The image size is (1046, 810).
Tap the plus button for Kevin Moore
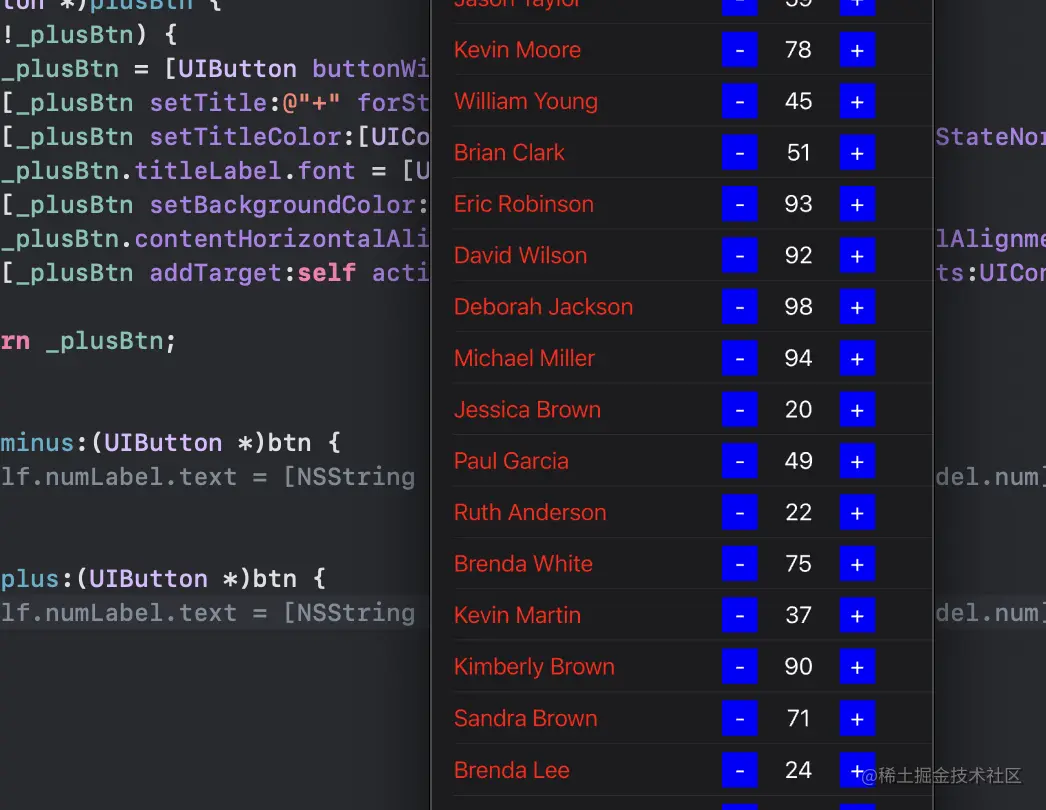857,50
